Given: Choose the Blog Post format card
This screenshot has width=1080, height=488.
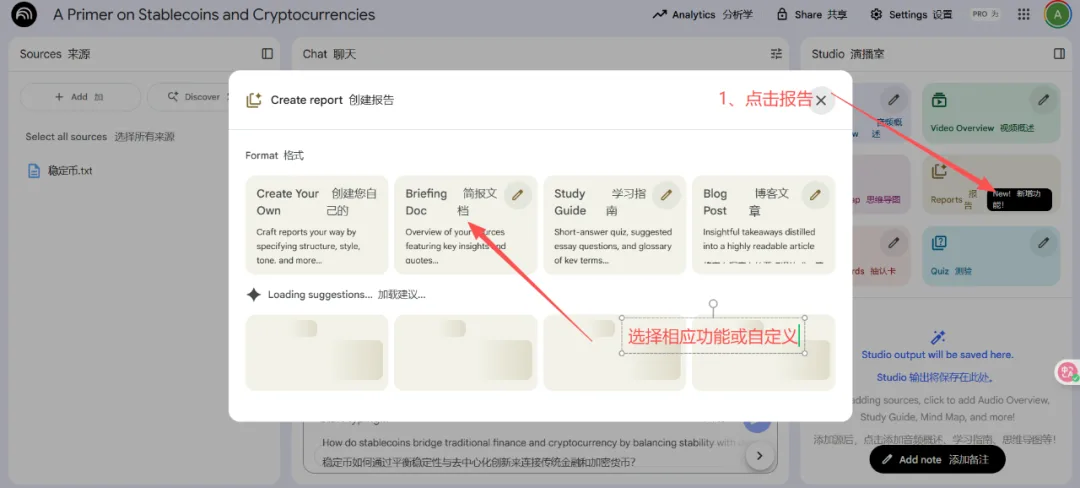Looking at the screenshot, I should click(763, 225).
